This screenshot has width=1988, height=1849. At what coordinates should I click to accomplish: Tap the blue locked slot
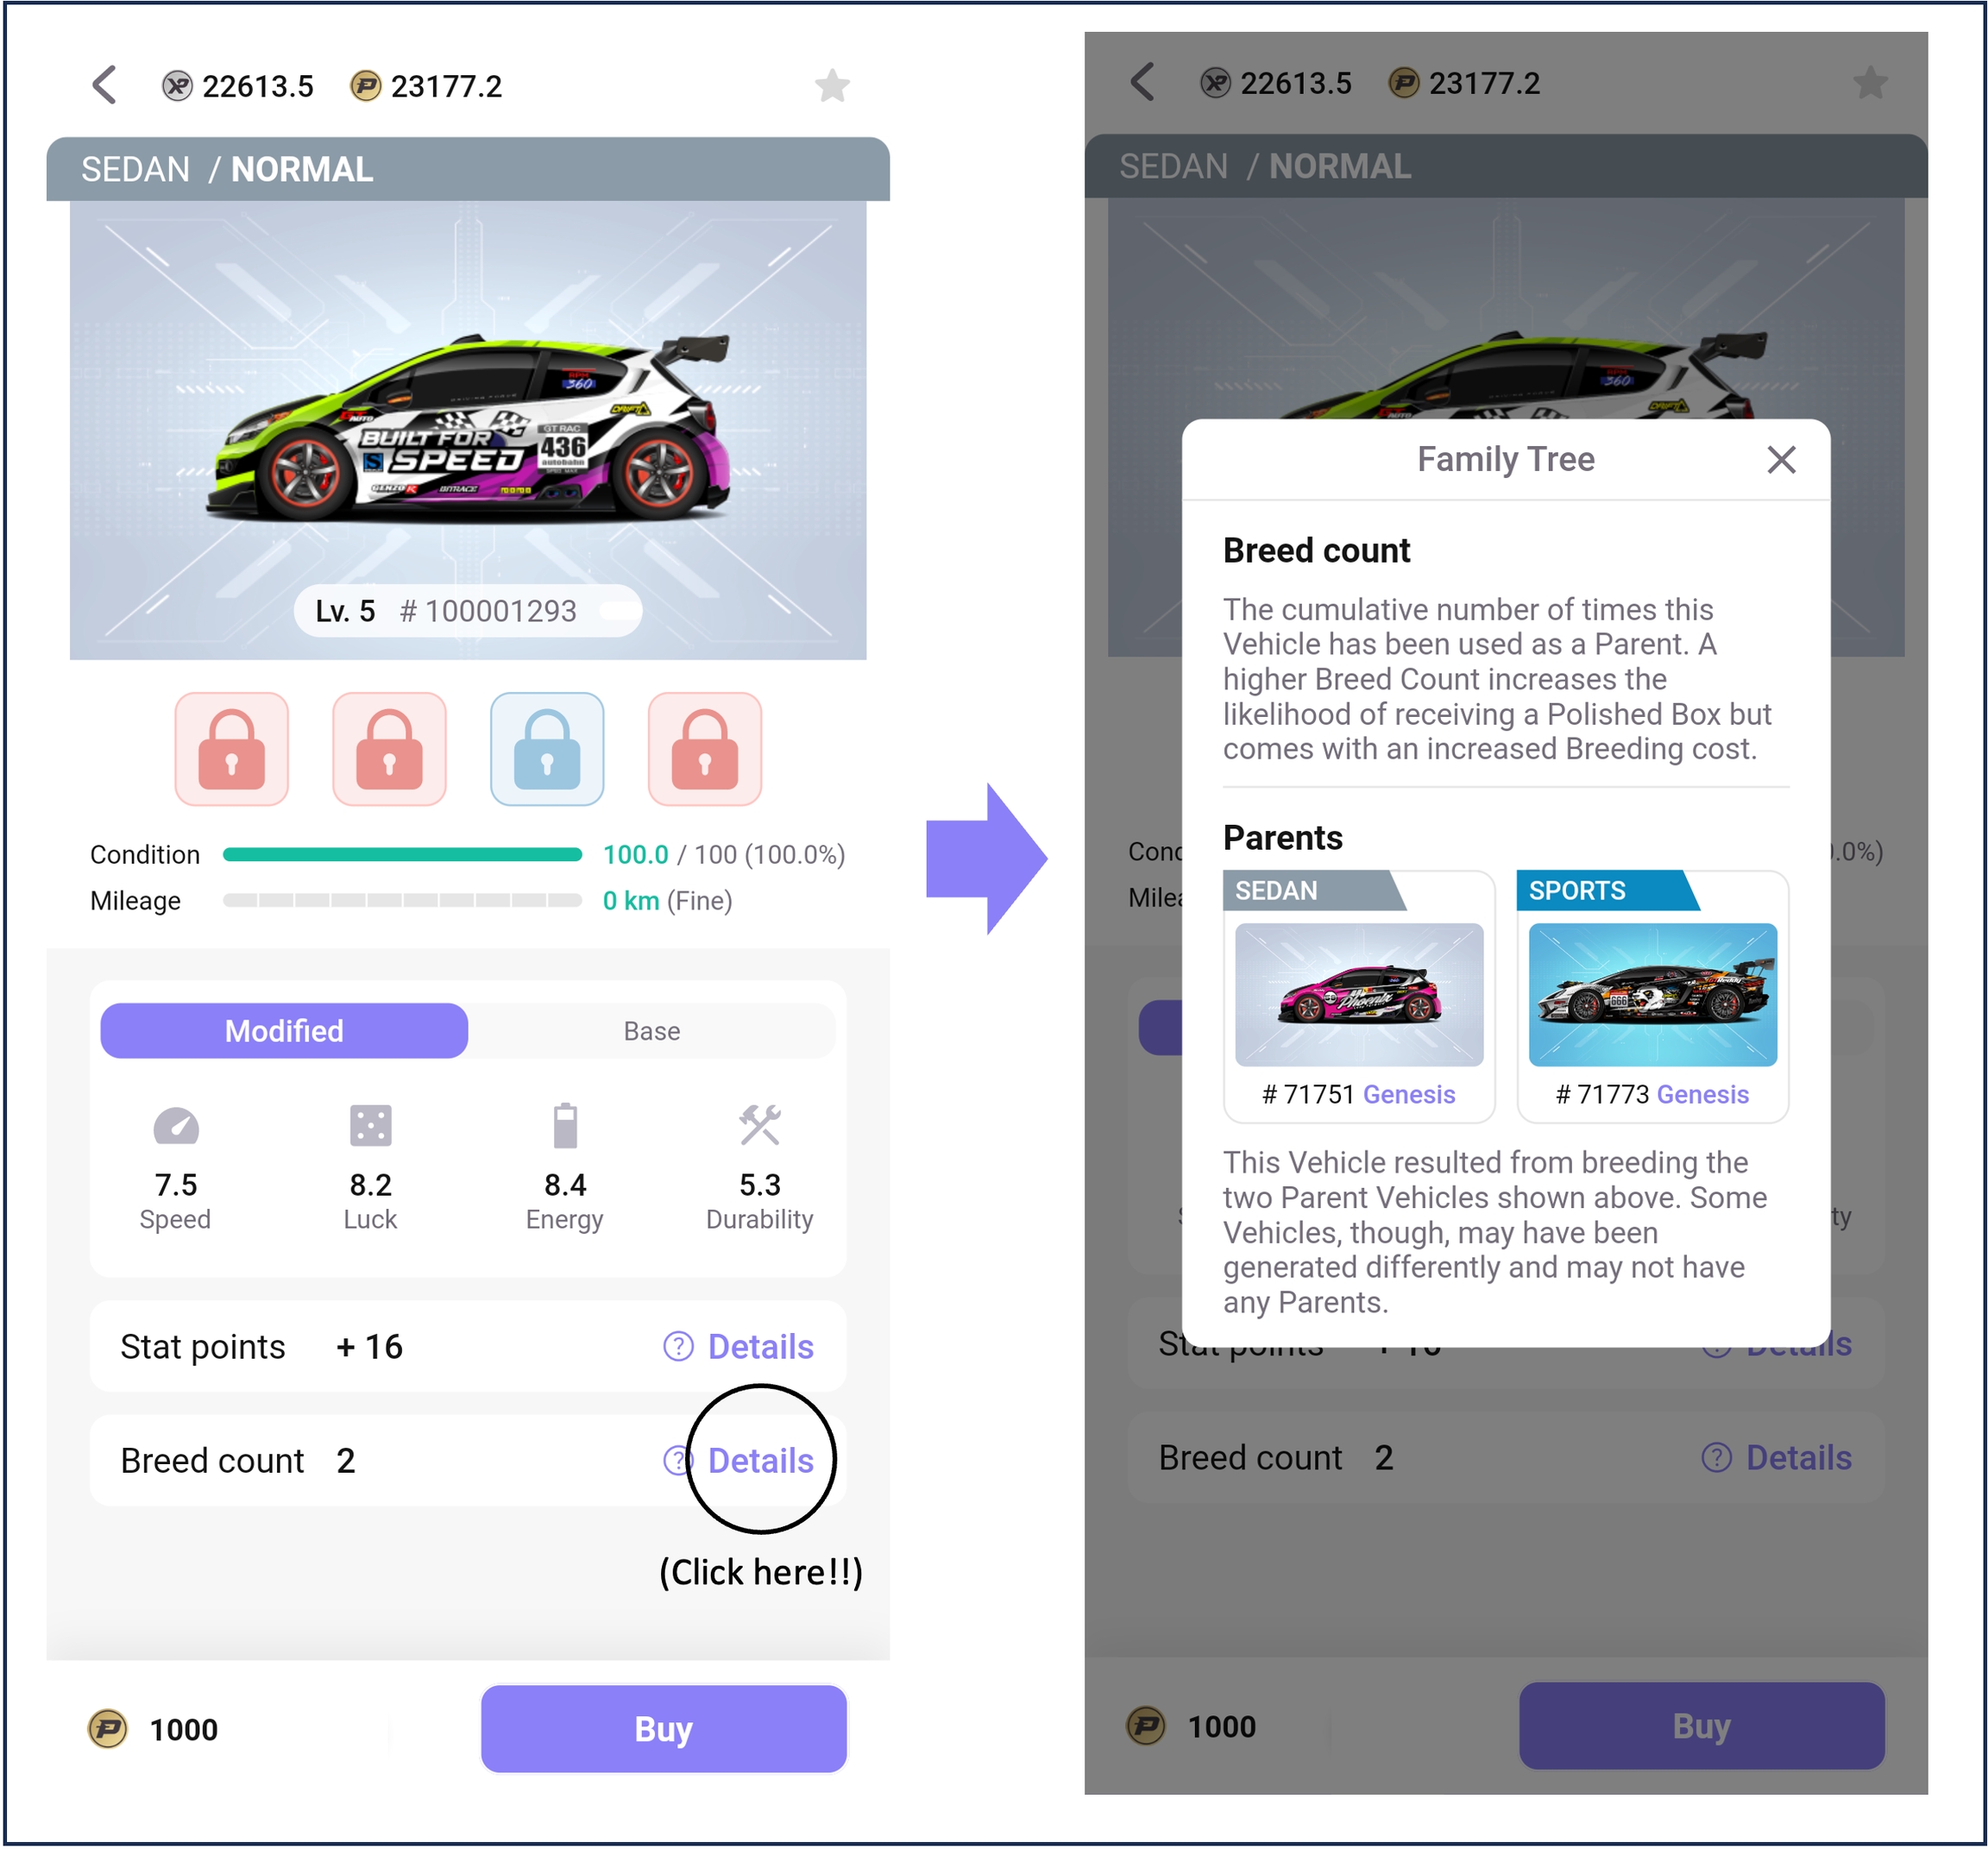[547, 749]
